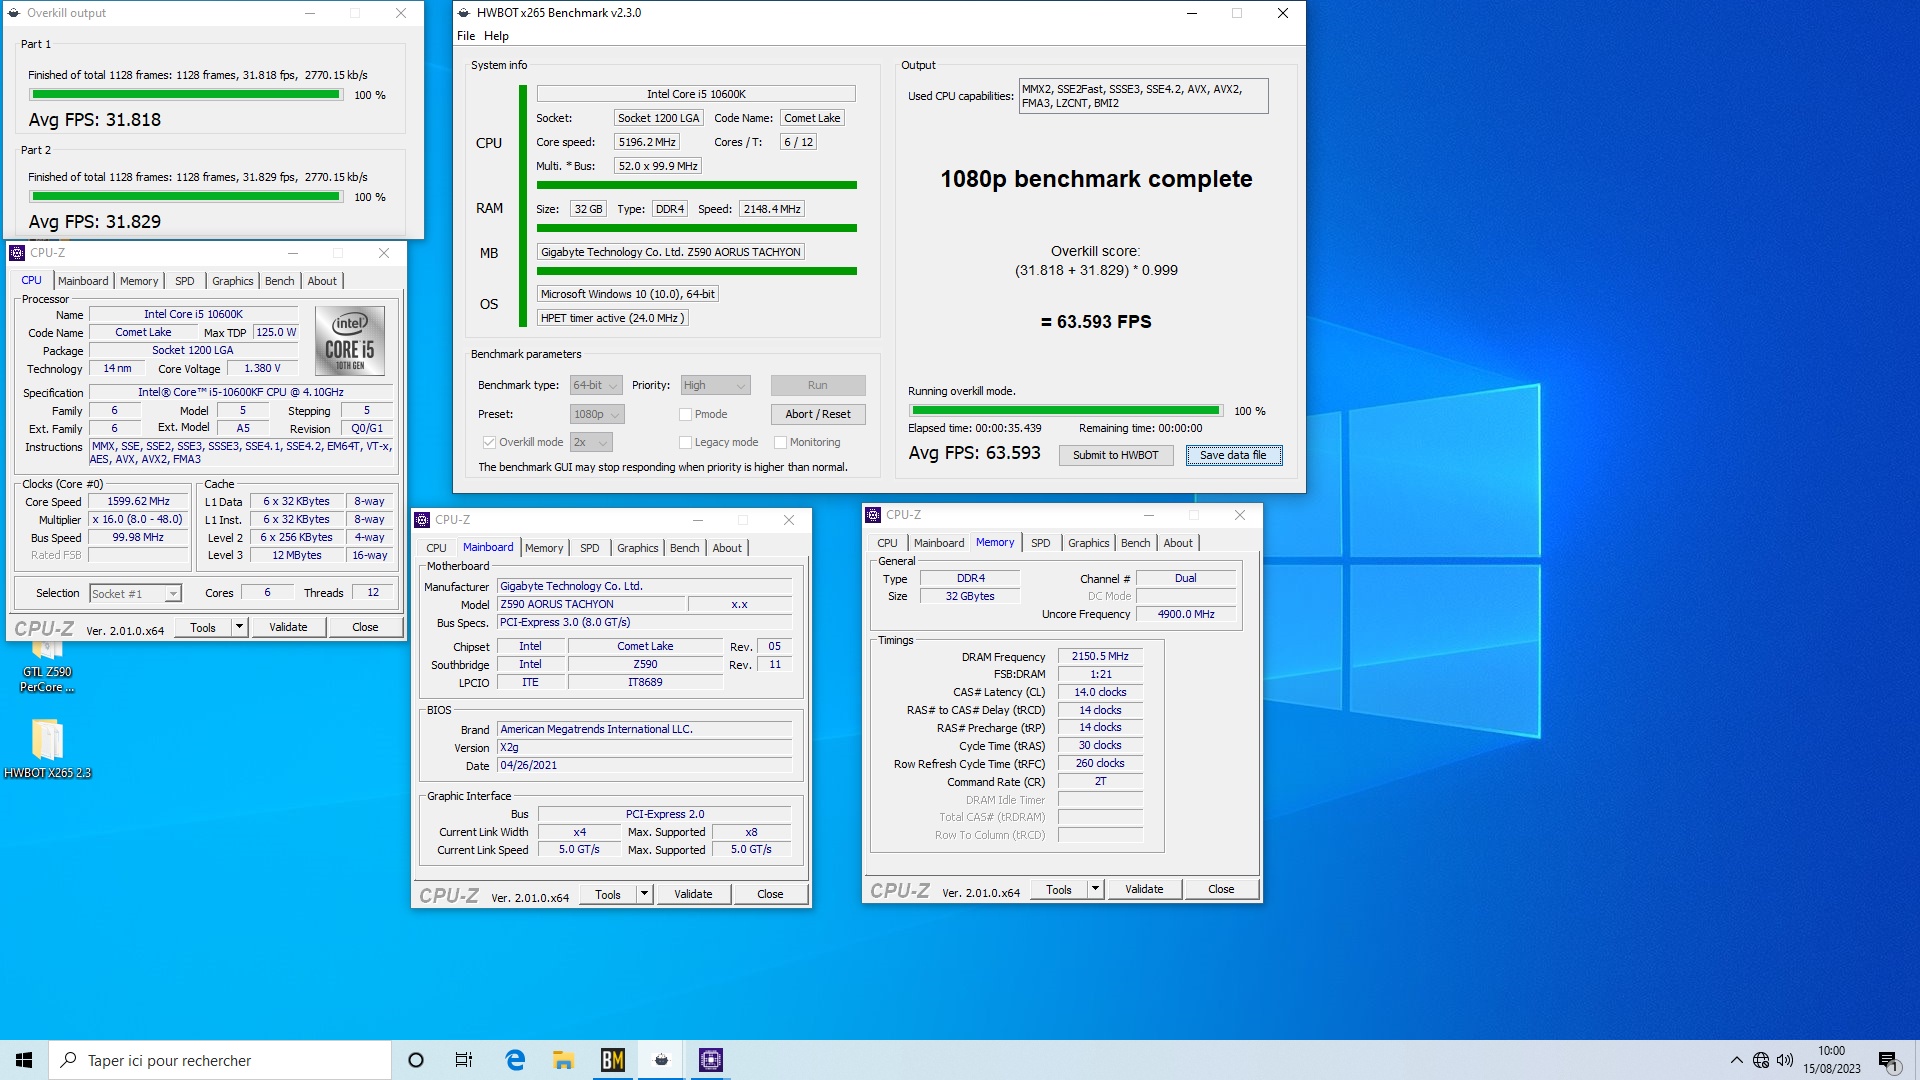Click the Overkill output window title icon
Screen dimensions: 1920x1080
[x=14, y=13]
